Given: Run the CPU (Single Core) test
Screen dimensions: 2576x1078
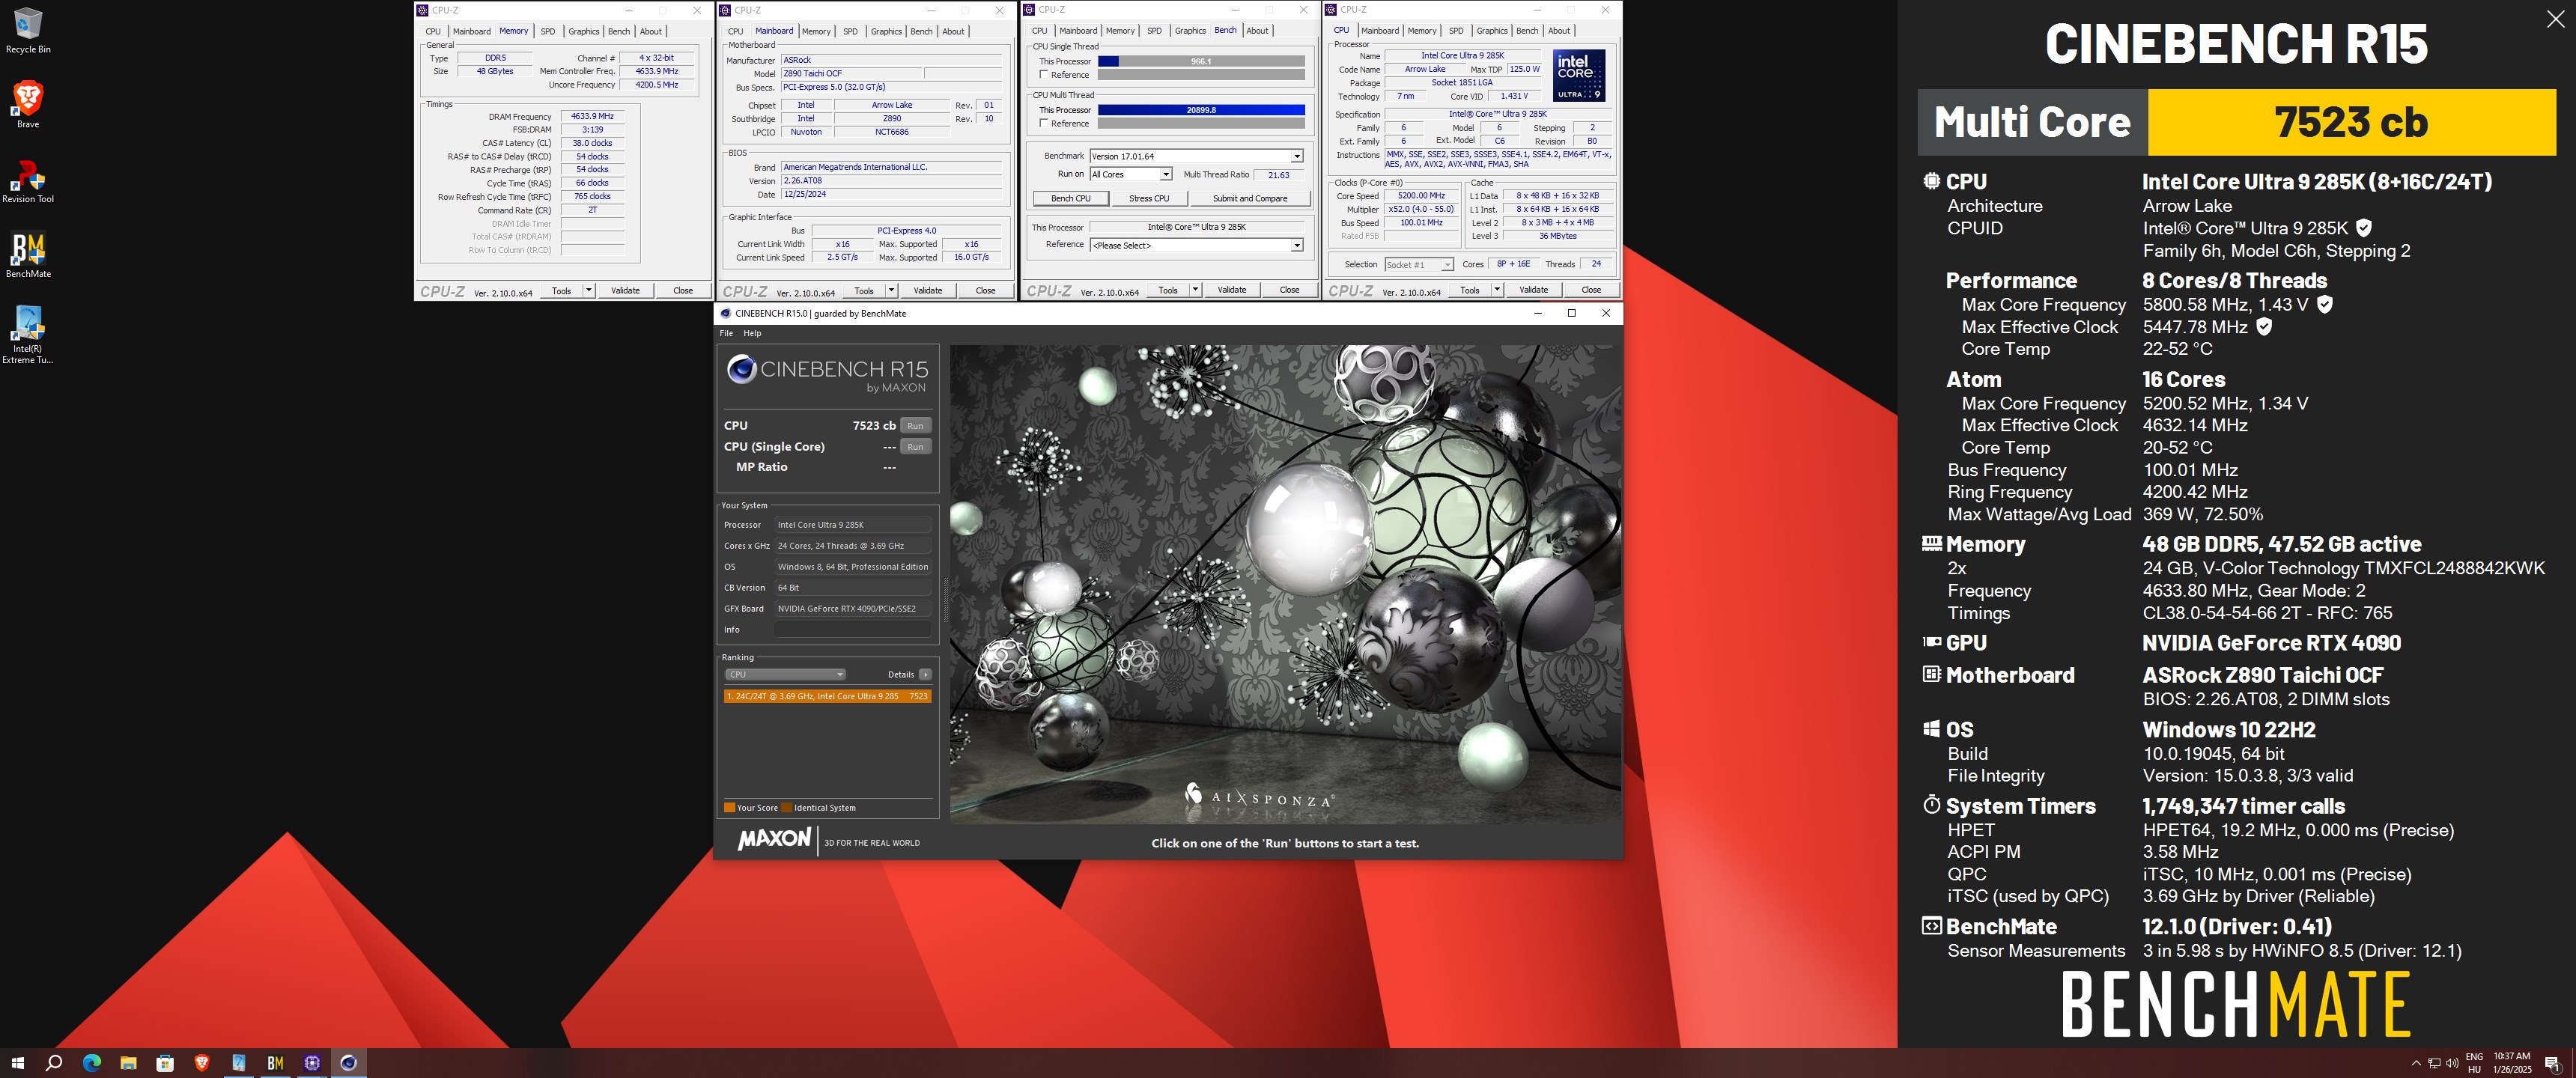Looking at the screenshot, I should click(915, 447).
